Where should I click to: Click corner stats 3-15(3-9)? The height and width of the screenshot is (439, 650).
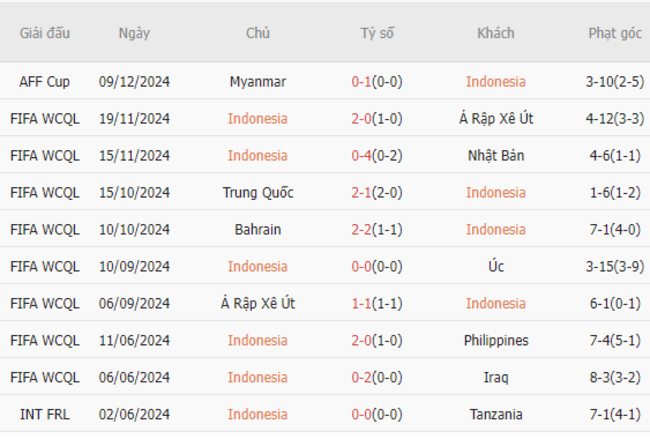click(x=615, y=266)
